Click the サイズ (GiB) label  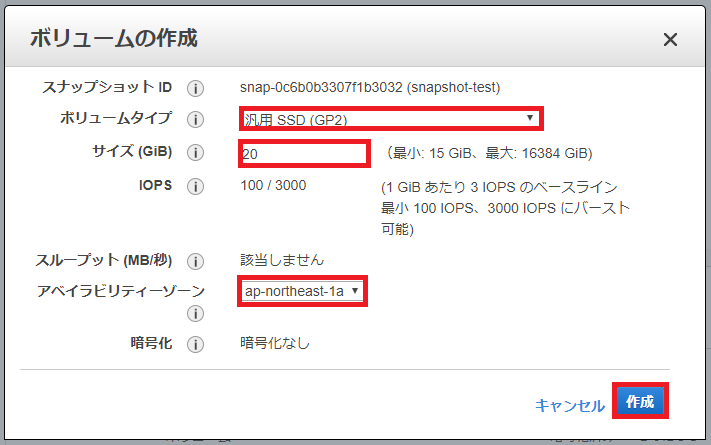[x=132, y=151]
